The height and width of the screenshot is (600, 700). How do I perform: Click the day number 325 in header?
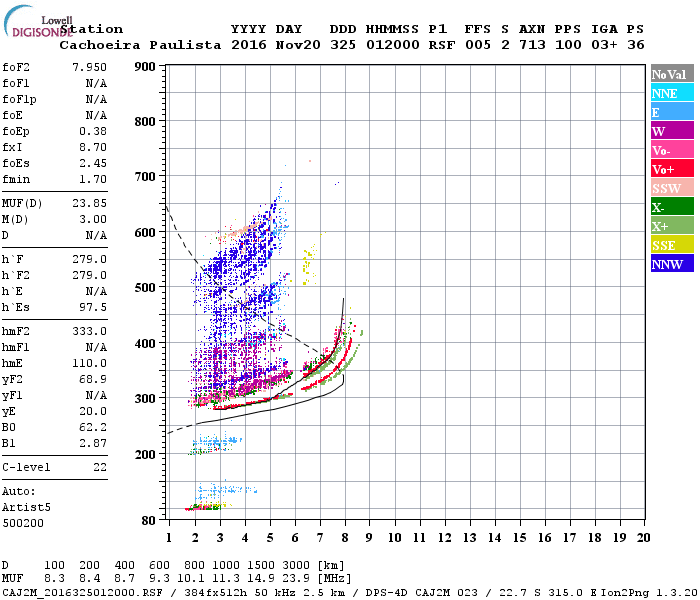tap(343, 45)
